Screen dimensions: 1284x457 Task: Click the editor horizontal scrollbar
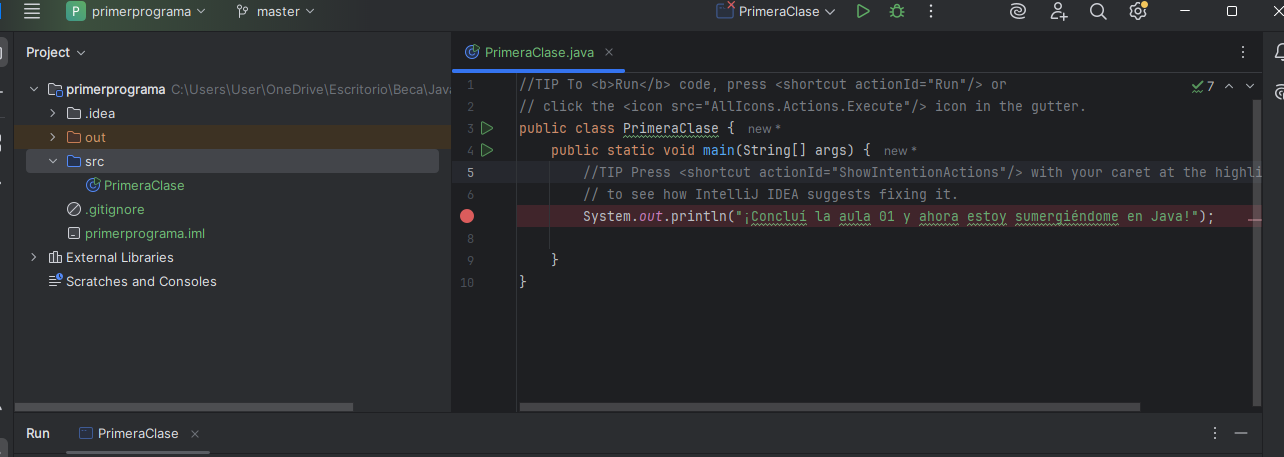click(829, 407)
